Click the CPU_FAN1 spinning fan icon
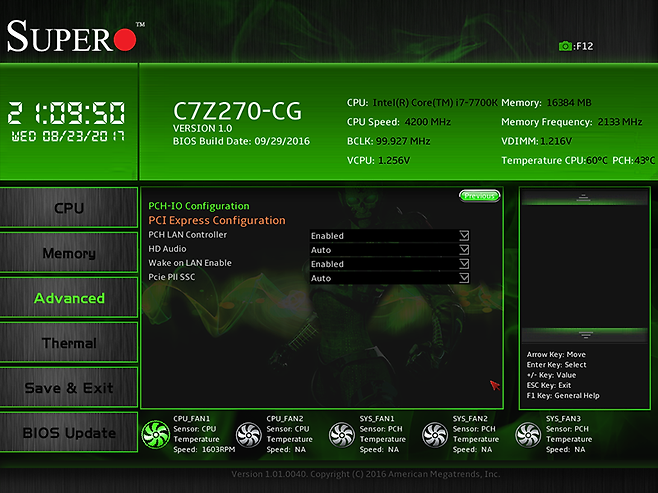Screen dimensions: 658x493 pyautogui.click(x=156, y=434)
